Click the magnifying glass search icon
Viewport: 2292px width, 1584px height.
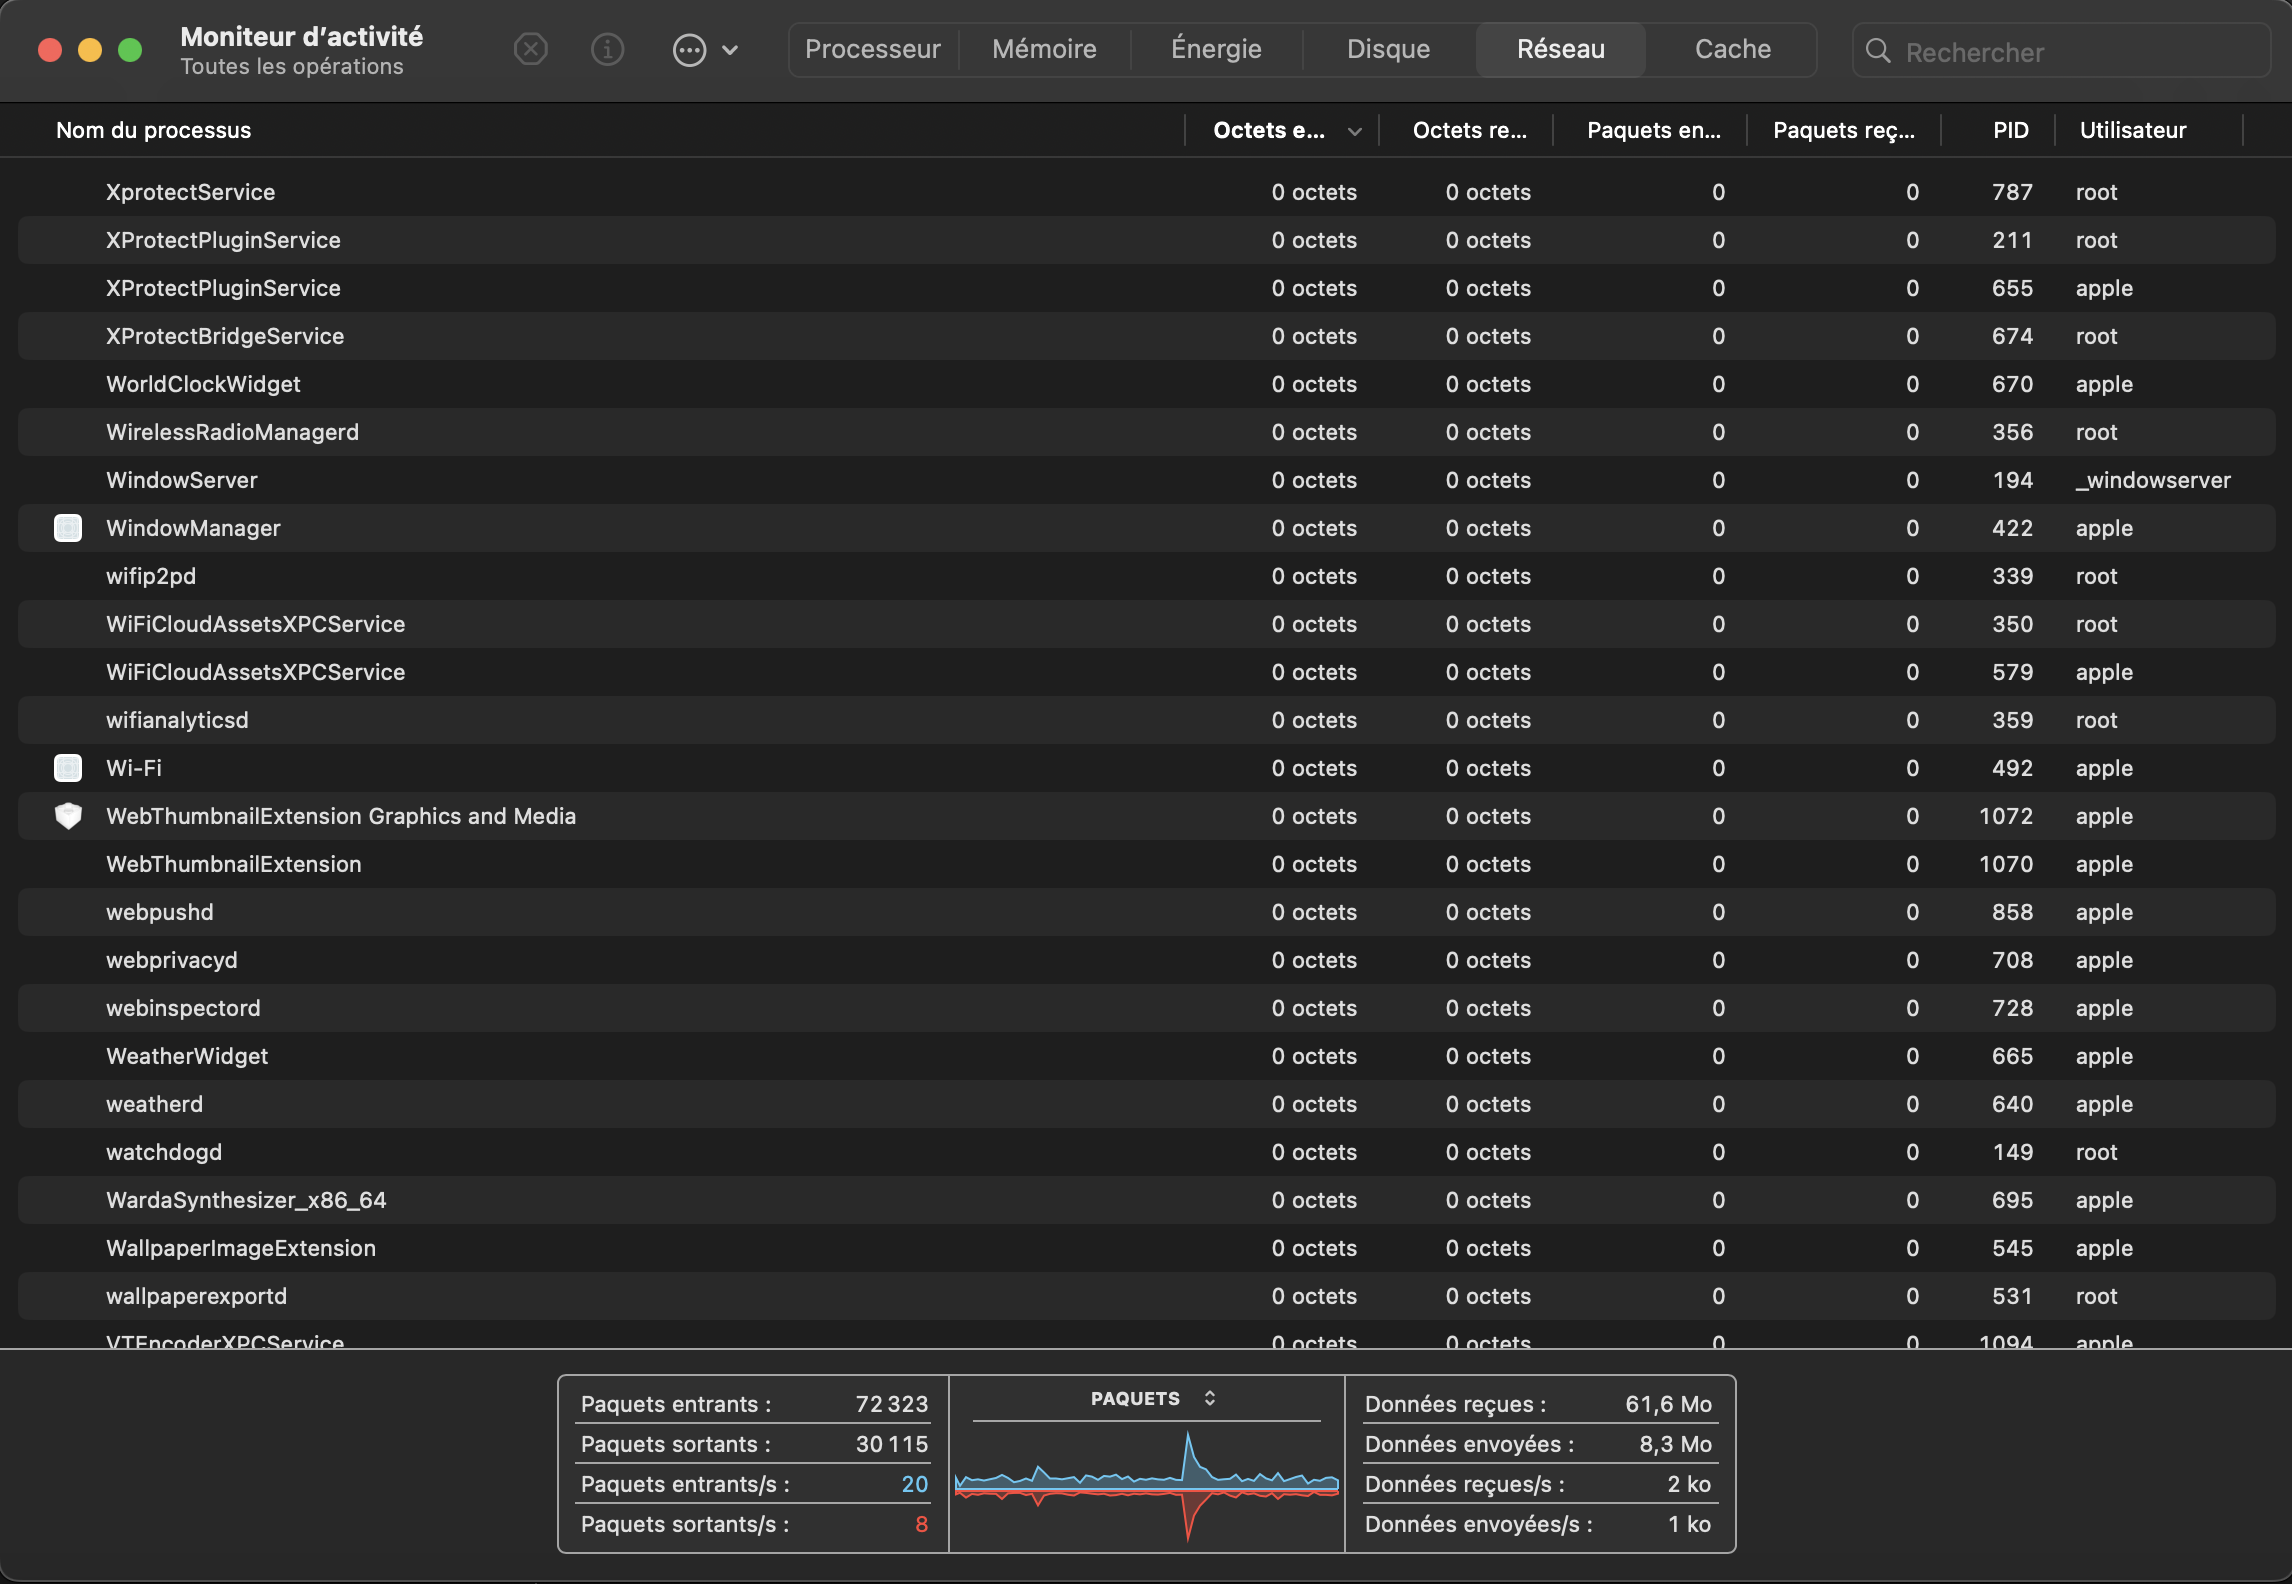tap(1878, 51)
